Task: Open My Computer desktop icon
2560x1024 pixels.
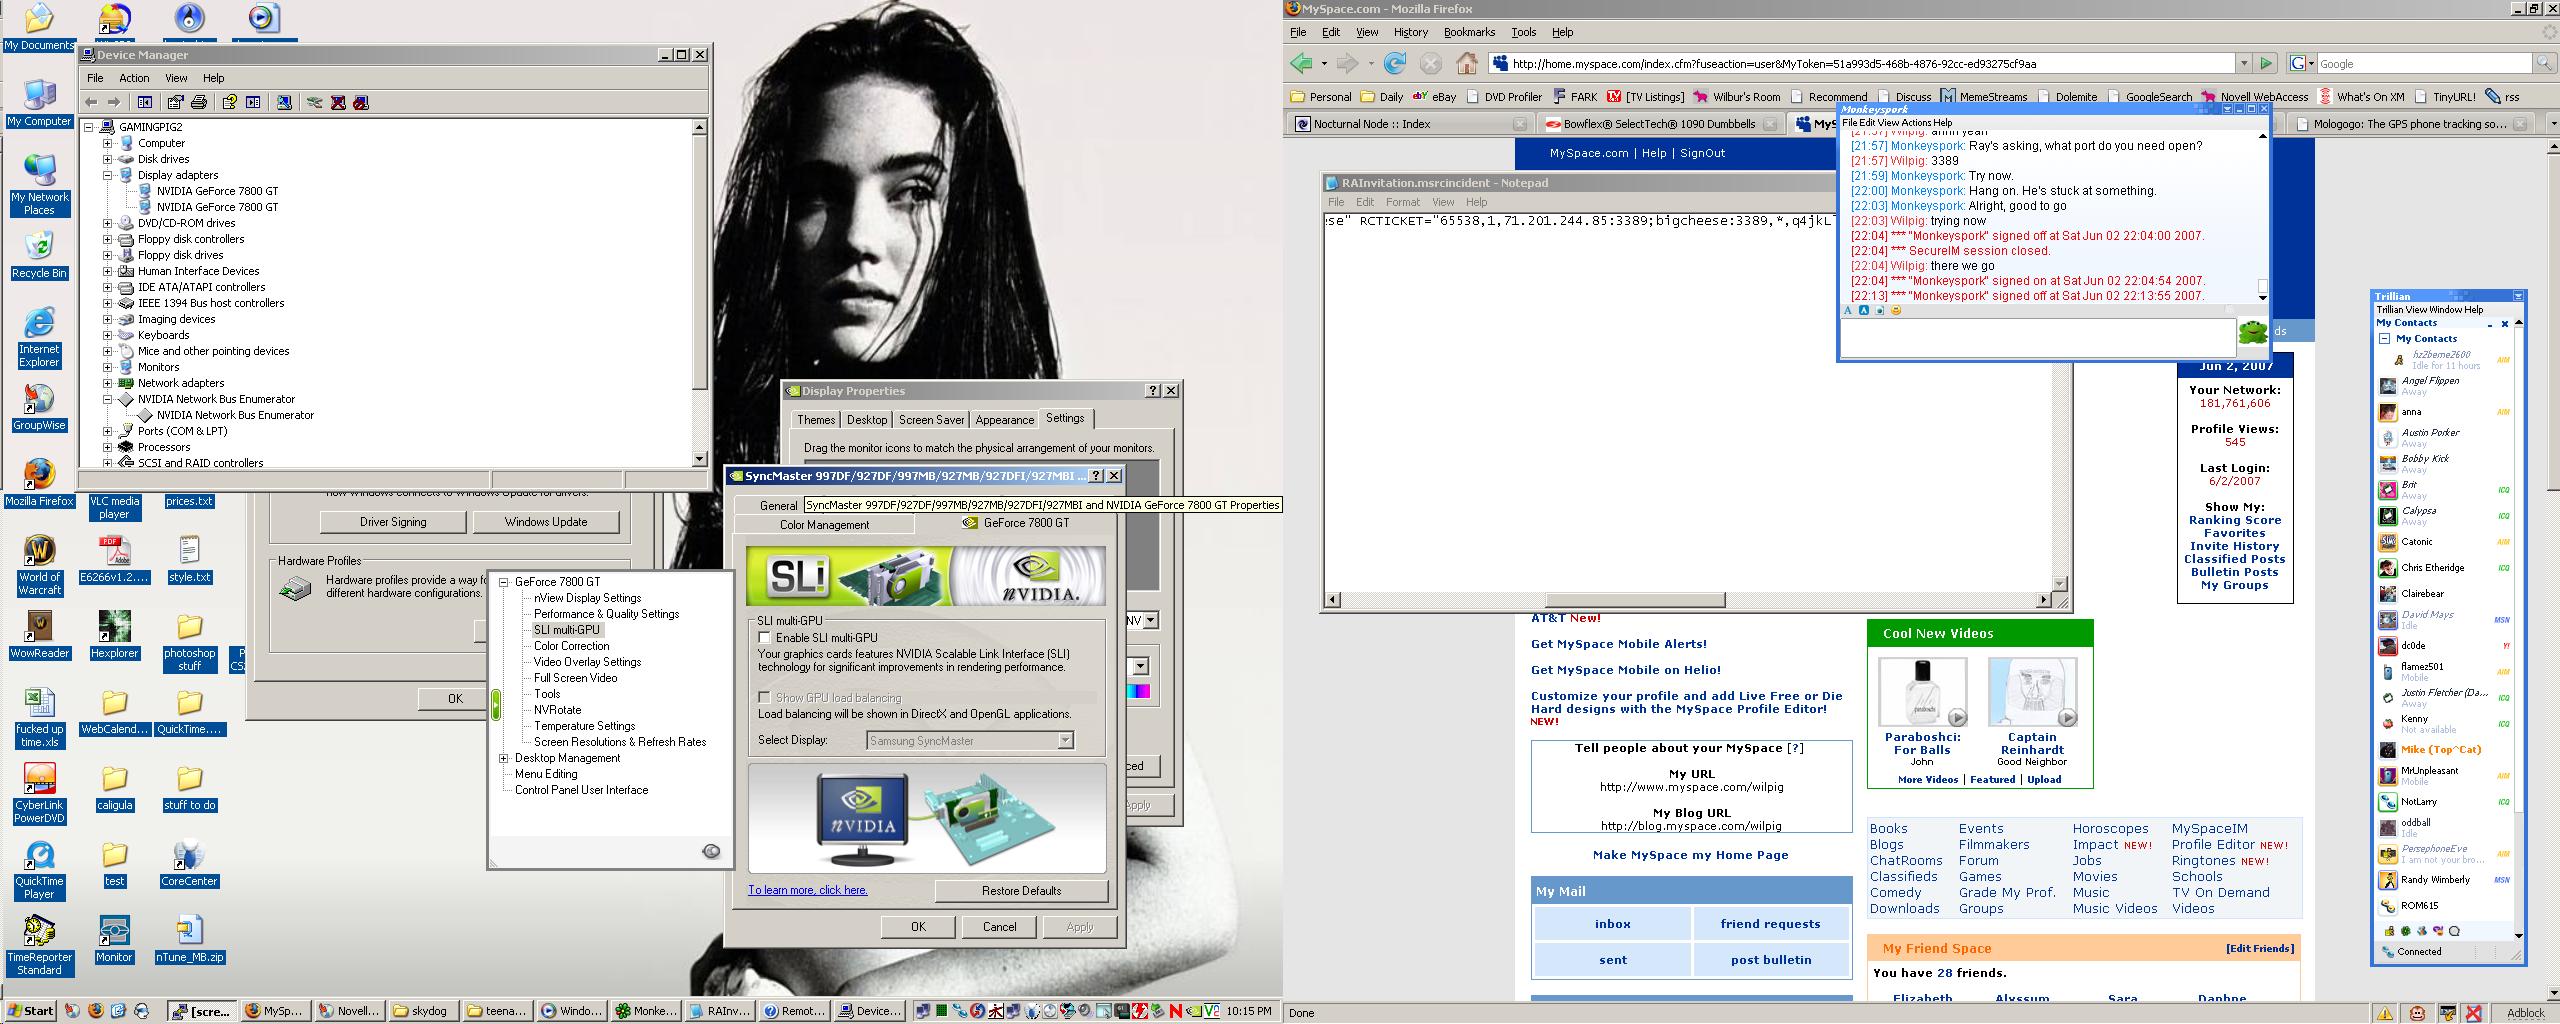Action: click(39, 103)
